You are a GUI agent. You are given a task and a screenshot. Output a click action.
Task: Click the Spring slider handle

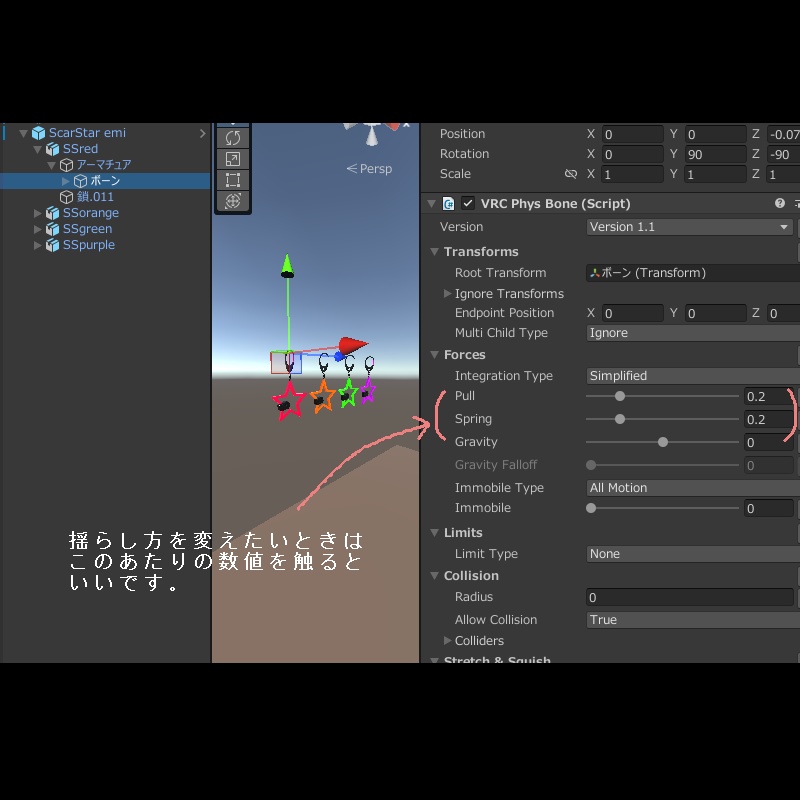(x=620, y=419)
